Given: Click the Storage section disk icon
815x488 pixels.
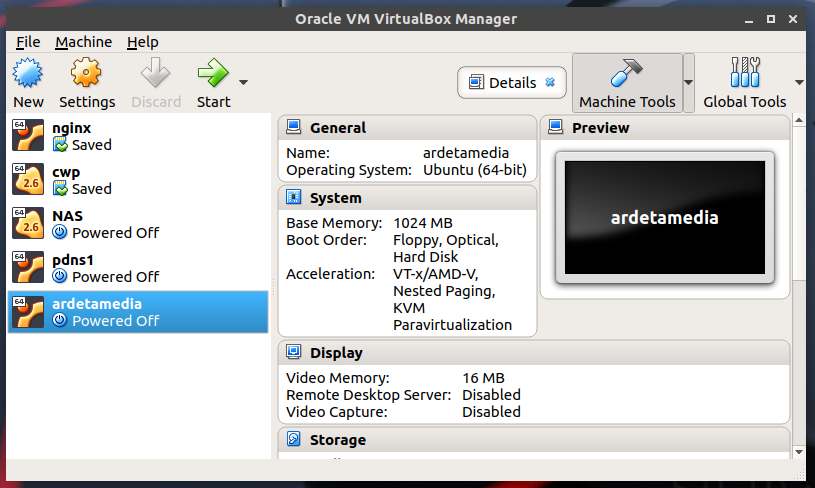Looking at the screenshot, I should click(294, 439).
